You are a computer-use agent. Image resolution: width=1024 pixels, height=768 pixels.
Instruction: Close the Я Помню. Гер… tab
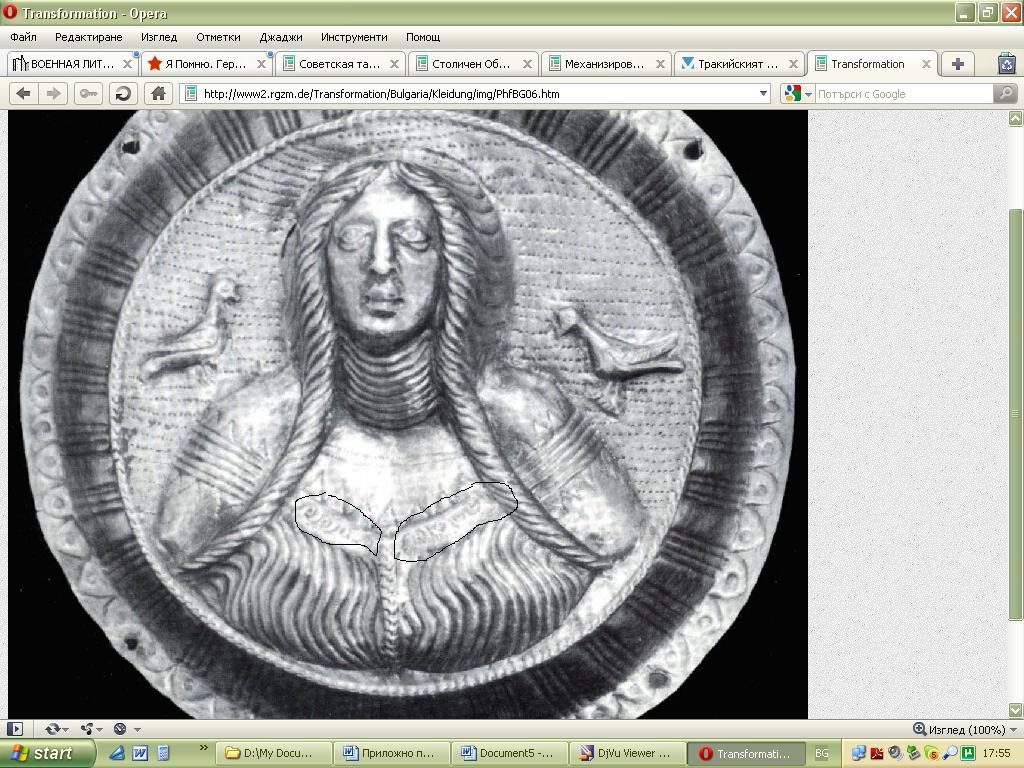pyautogui.click(x=261, y=64)
